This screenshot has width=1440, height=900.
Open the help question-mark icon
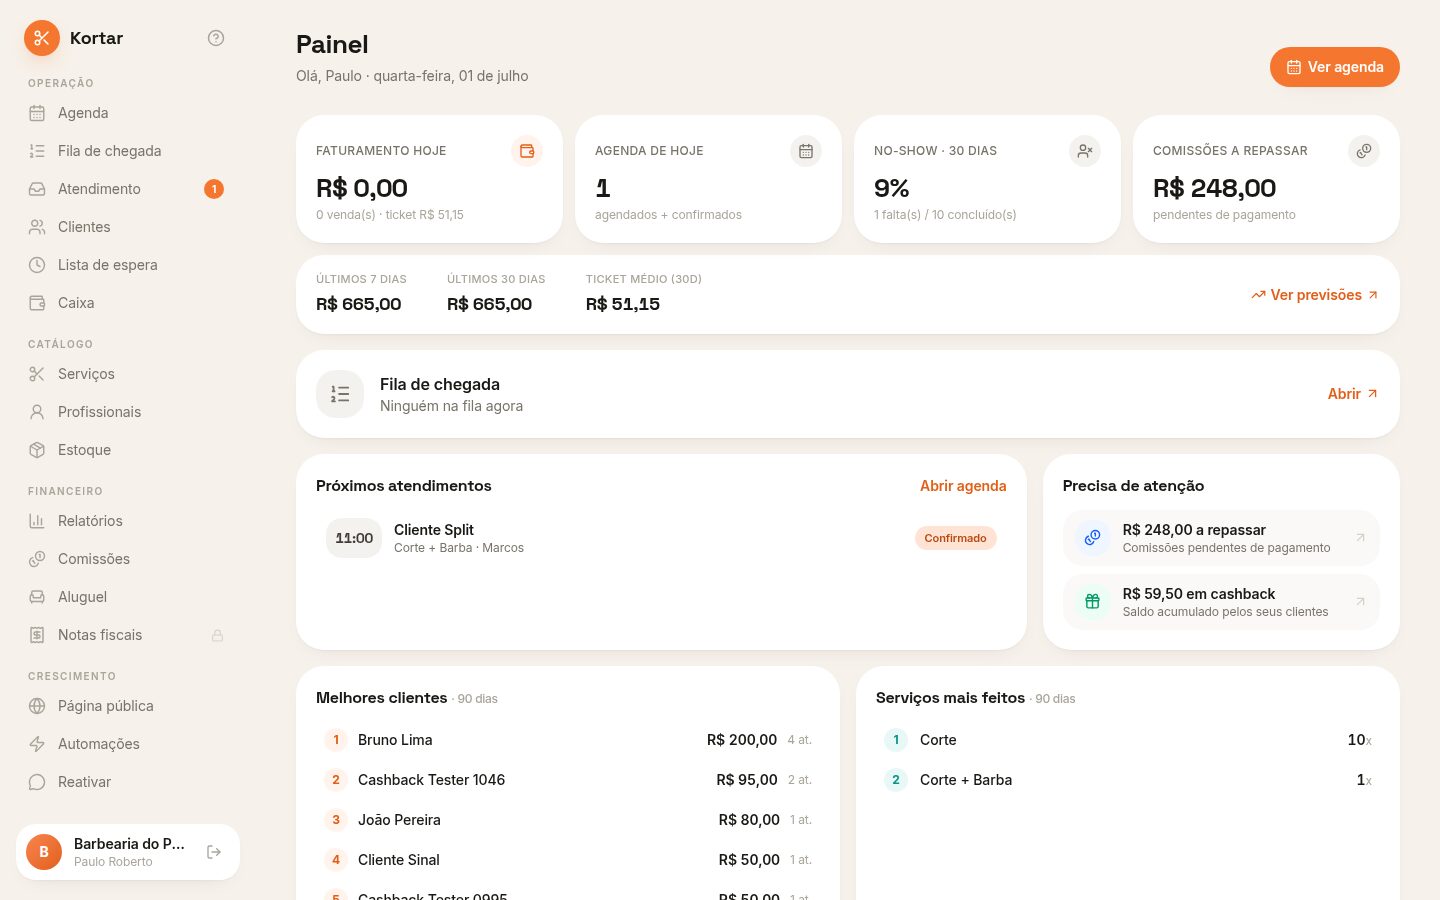pos(216,38)
